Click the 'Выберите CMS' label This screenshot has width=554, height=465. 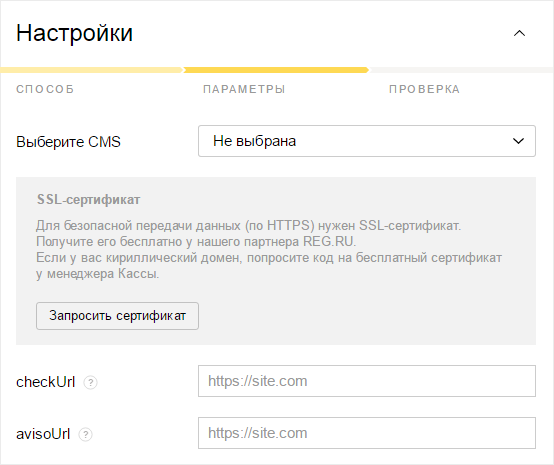point(69,142)
